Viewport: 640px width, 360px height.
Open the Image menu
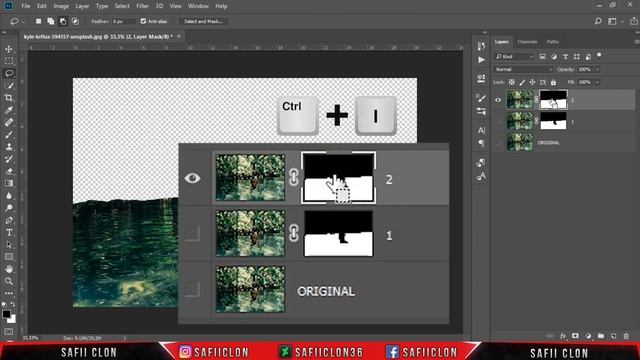point(61,6)
